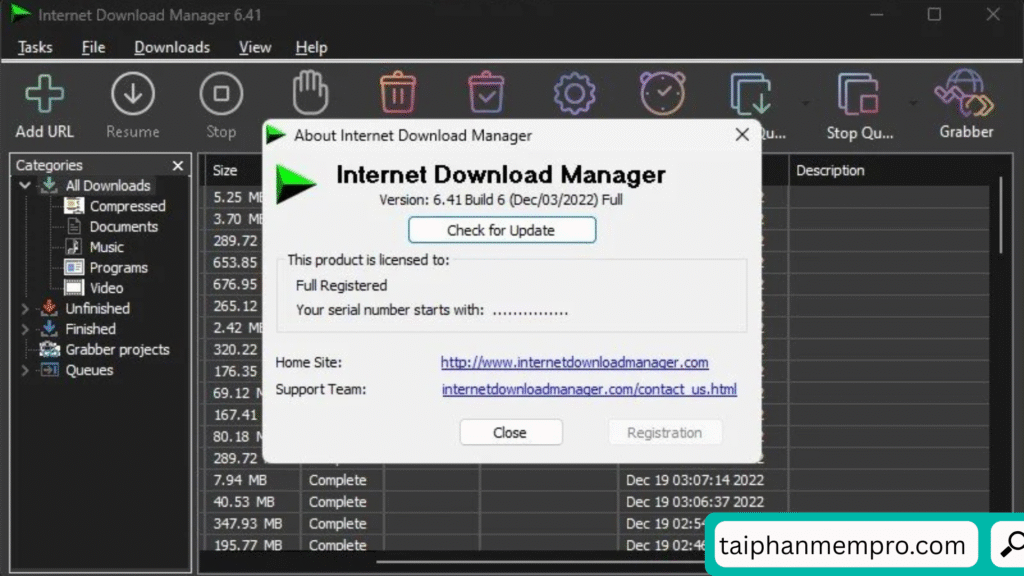Launch the Grabber tool icon
Image resolution: width=1024 pixels, height=576 pixels.
[966, 94]
